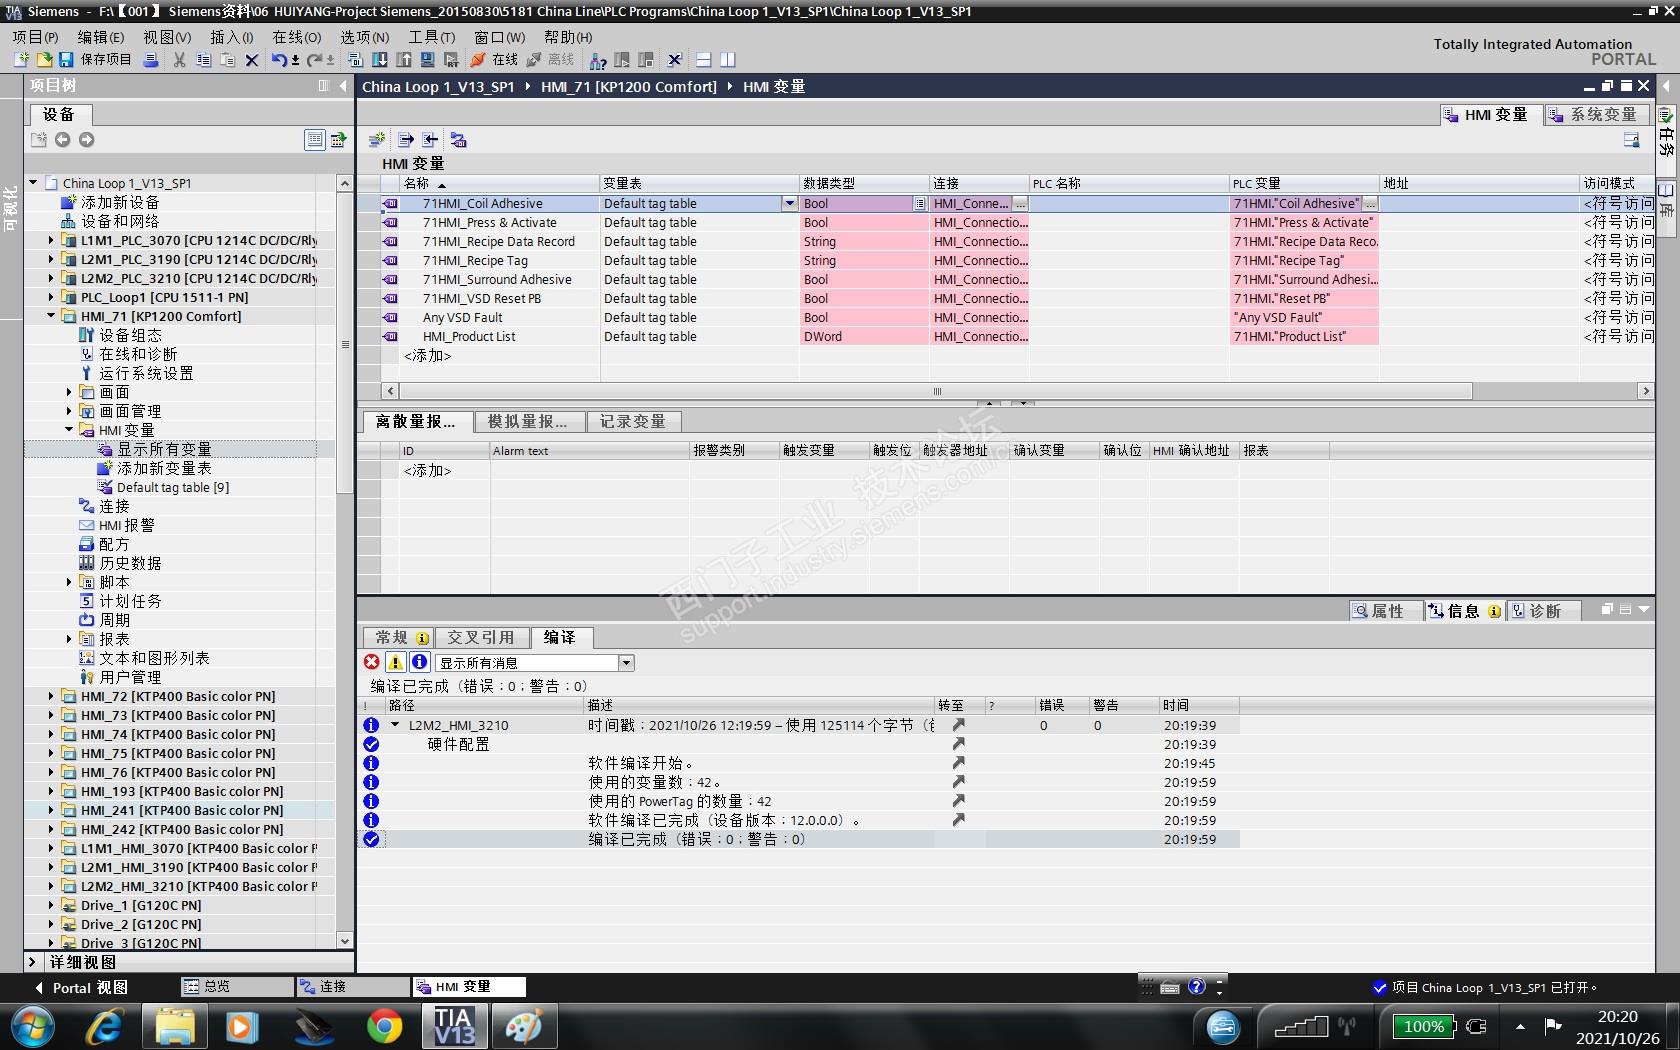This screenshot has height=1050, width=1680.
Task: Toggle the error messages filter
Action: pyautogui.click(x=372, y=662)
